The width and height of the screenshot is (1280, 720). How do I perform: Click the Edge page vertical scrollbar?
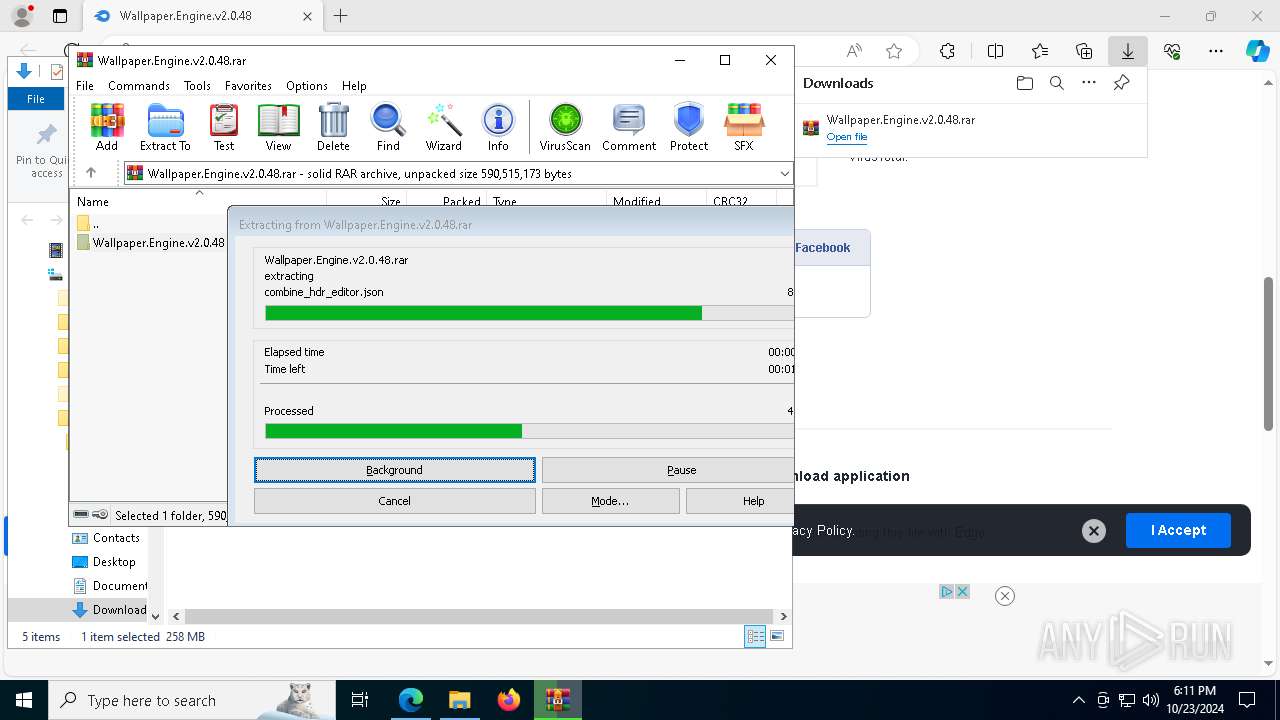[1268, 354]
